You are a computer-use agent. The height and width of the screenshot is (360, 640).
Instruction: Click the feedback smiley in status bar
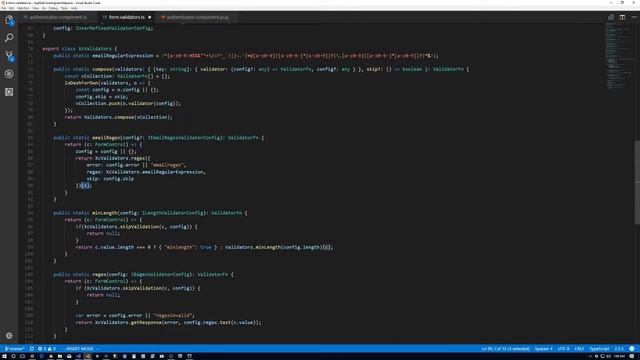[x=632, y=349]
